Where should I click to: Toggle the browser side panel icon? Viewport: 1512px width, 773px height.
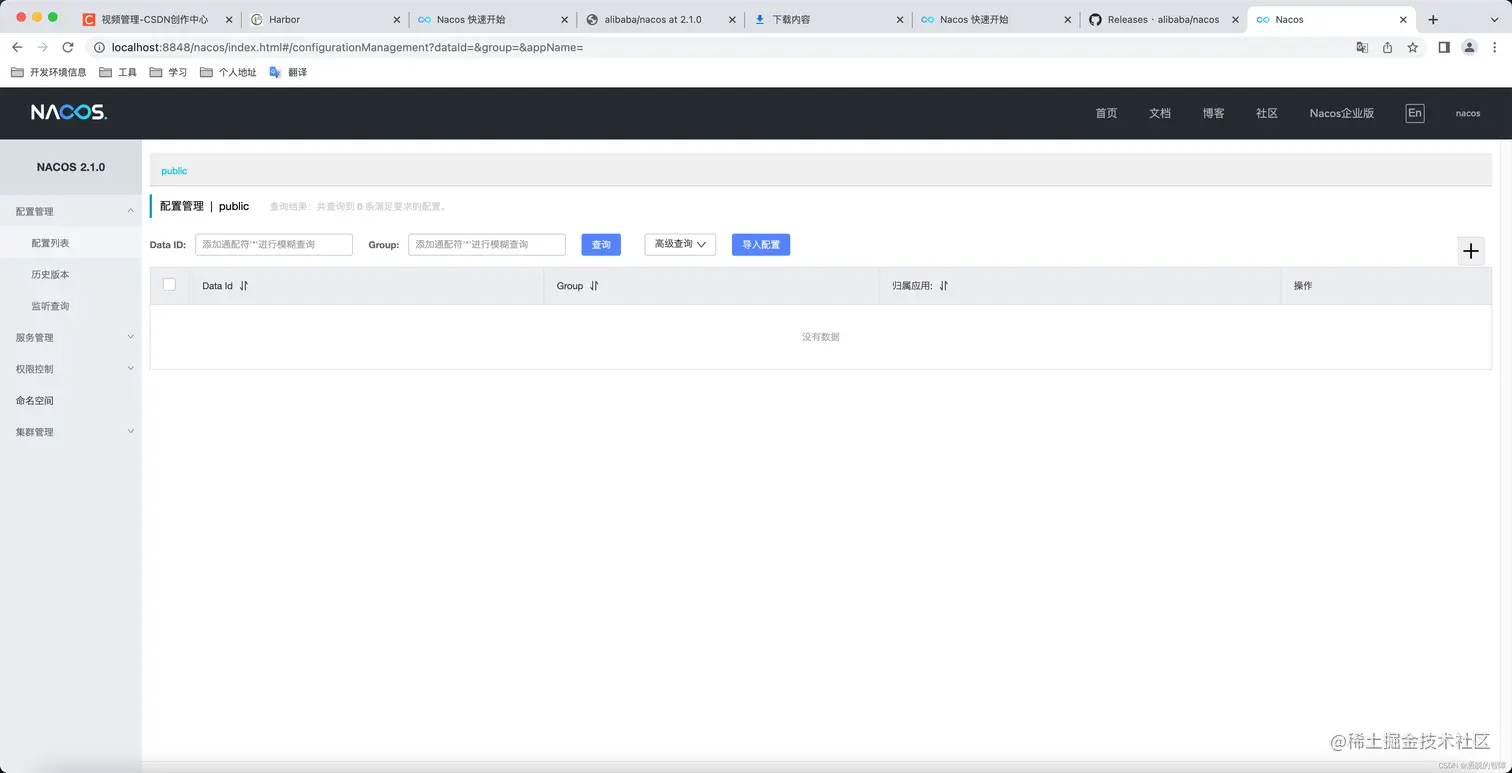(x=1444, y=47)
